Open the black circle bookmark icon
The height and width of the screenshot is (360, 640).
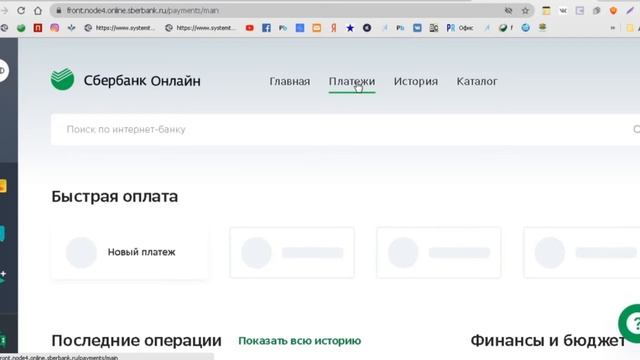[x=367, y=28]
